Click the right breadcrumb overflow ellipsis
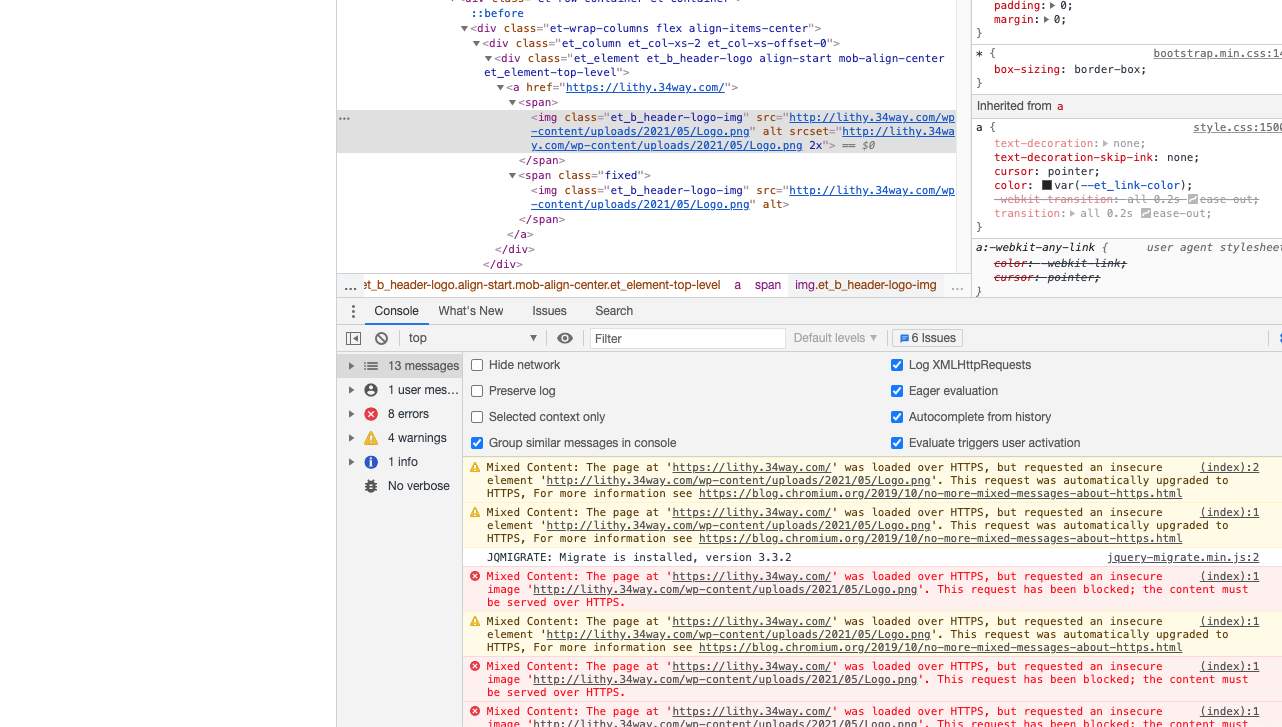This screenshot has width=1282, height=727. coord(958,287)
